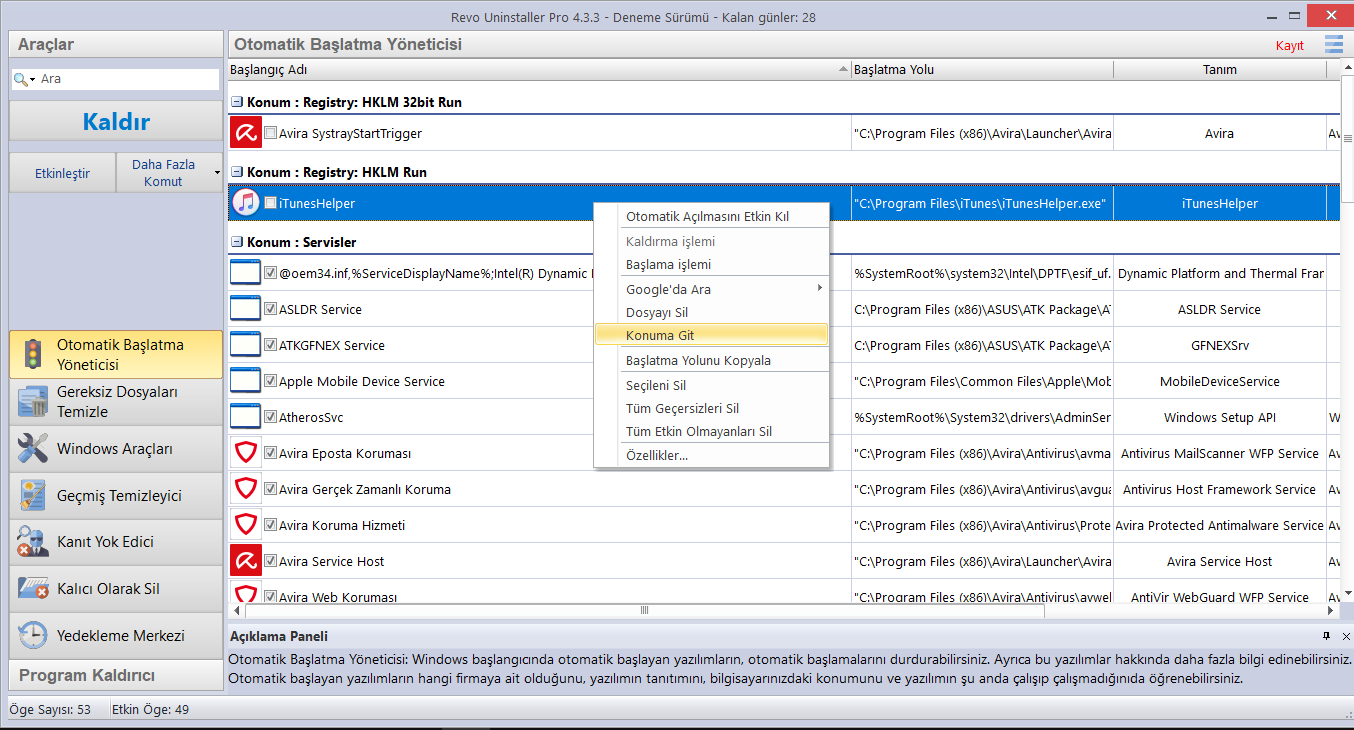Screen dimensions: 1354x730
Task: Click the traffic light Otomatik Başlatma Yöneticisi icon
Action: click(32, 354)
